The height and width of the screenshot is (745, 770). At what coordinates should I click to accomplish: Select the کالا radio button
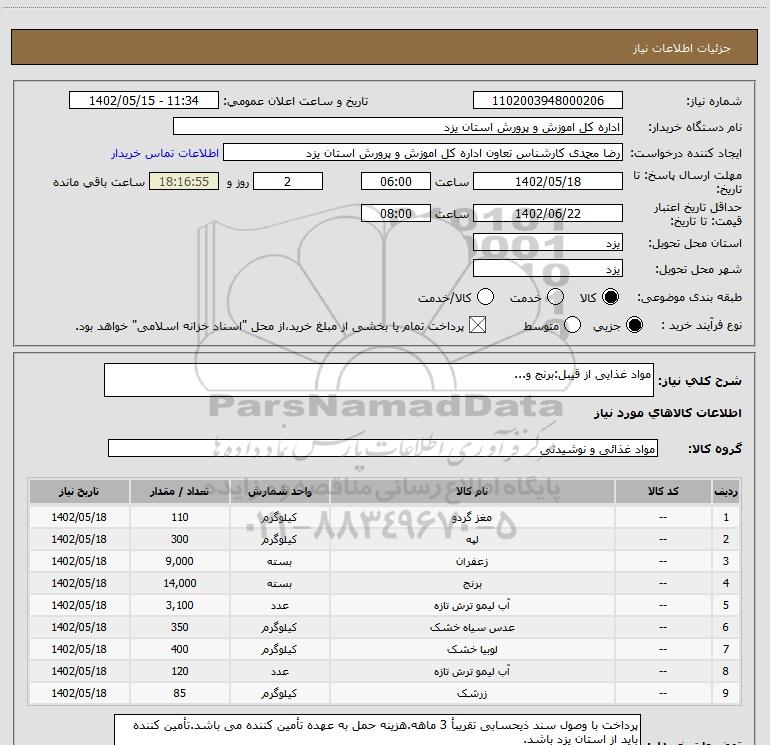pos(610,297)
